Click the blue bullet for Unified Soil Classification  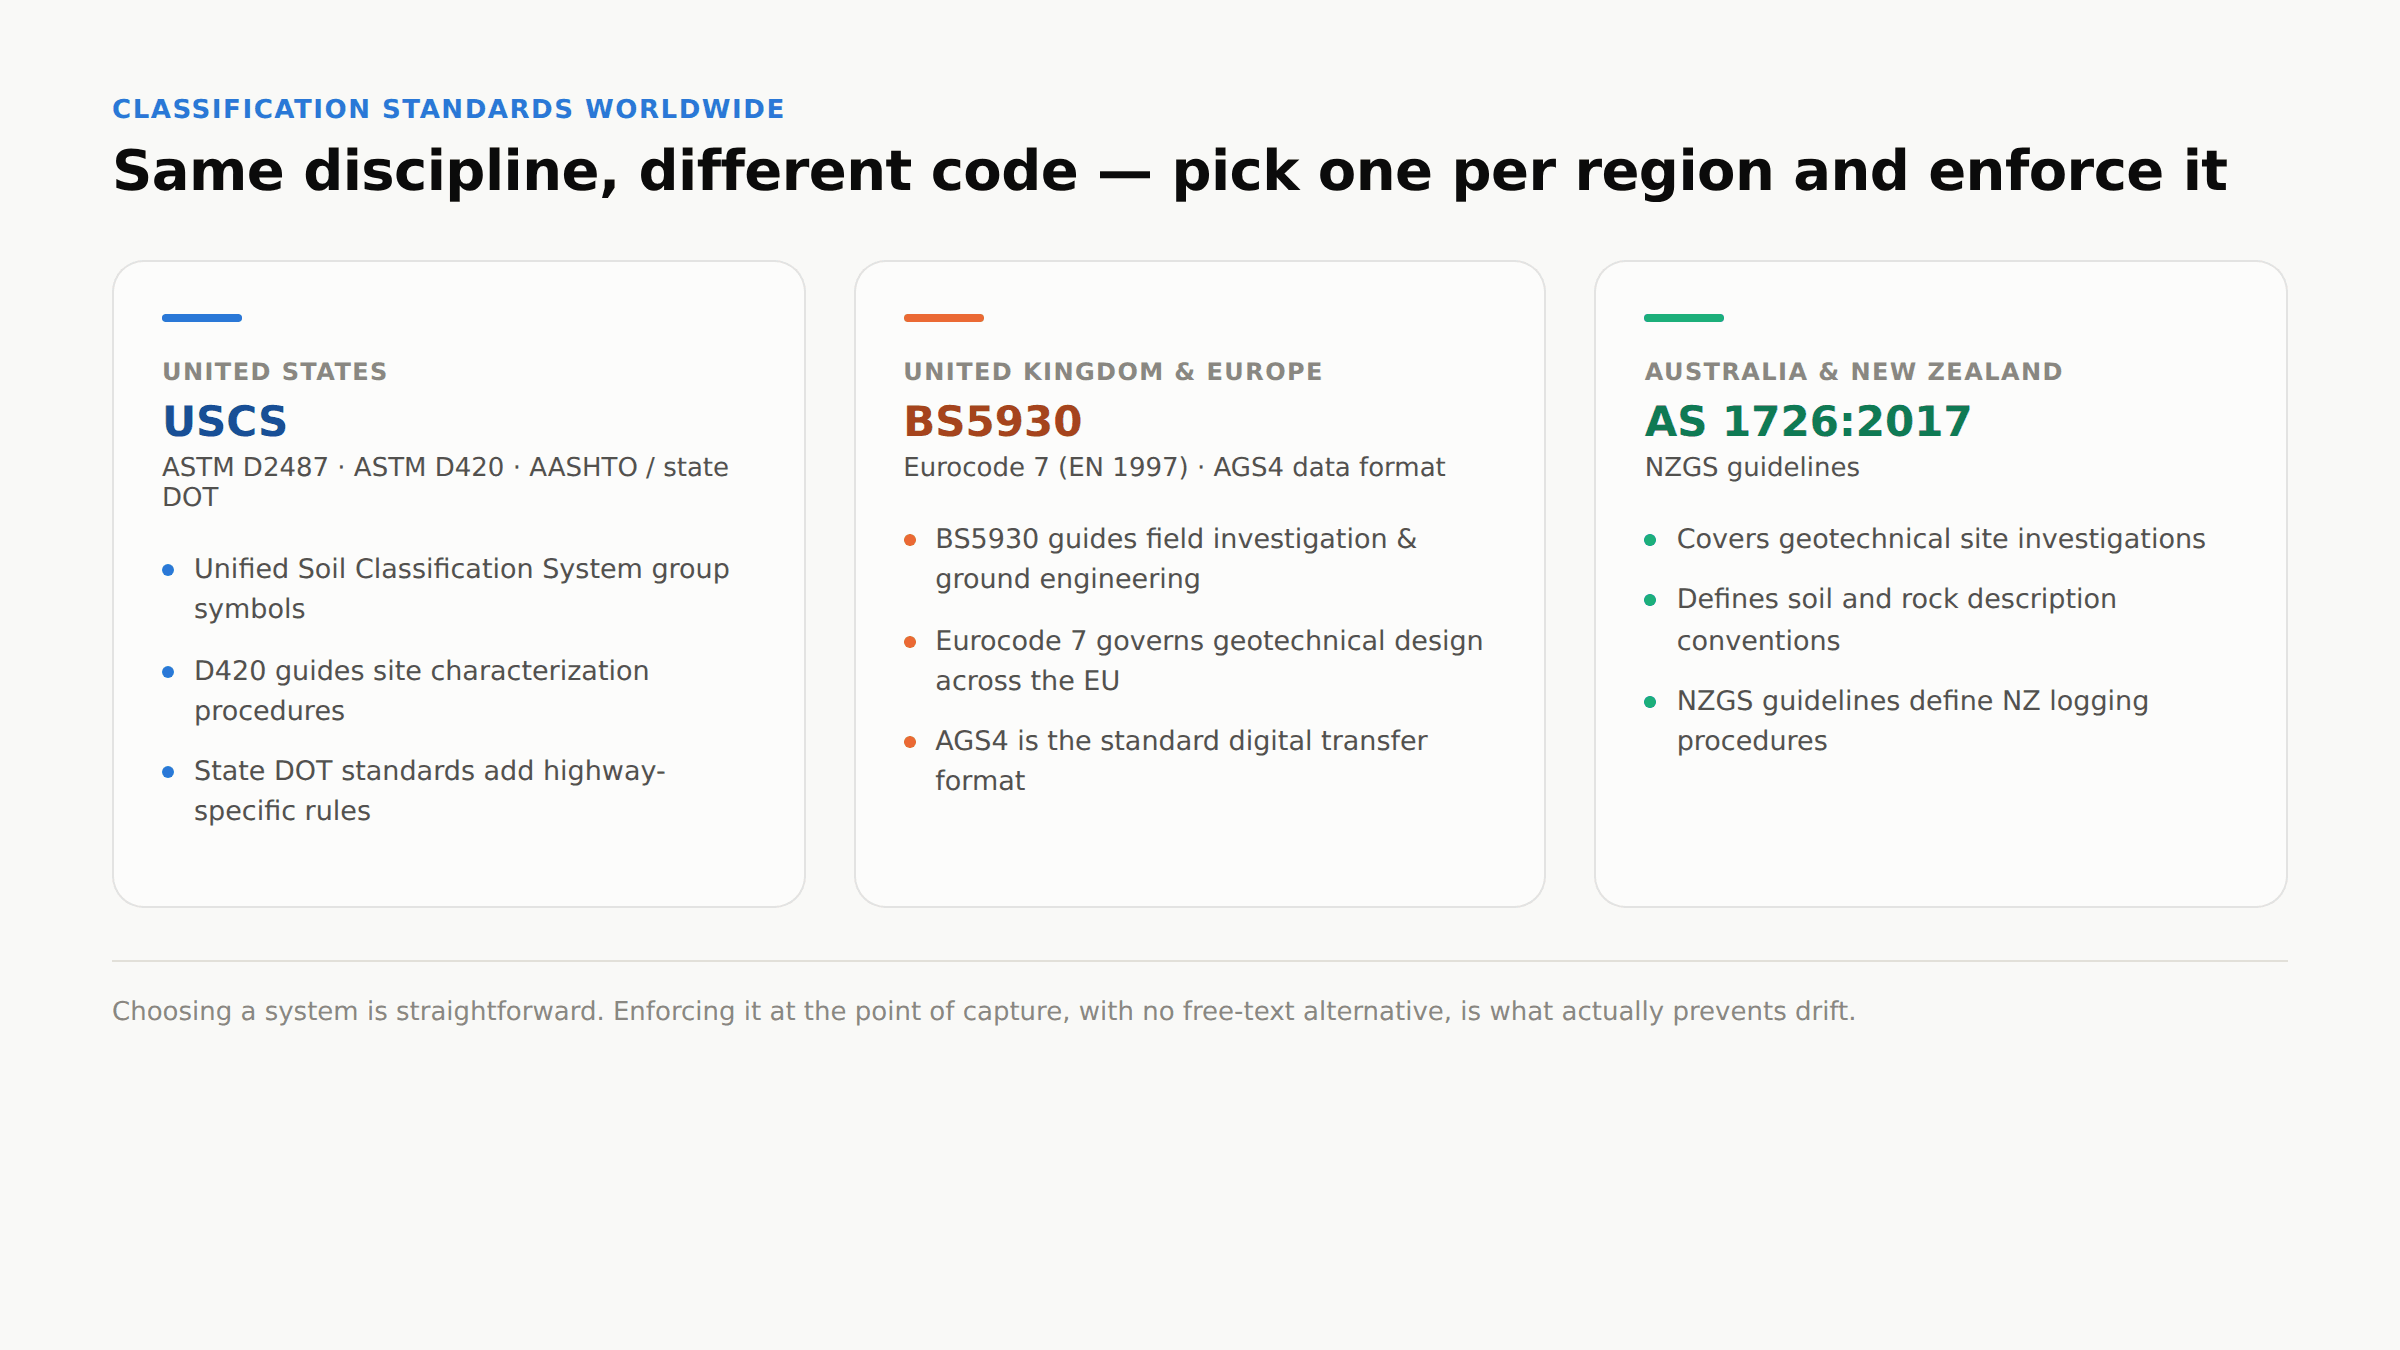coord(168,570)
